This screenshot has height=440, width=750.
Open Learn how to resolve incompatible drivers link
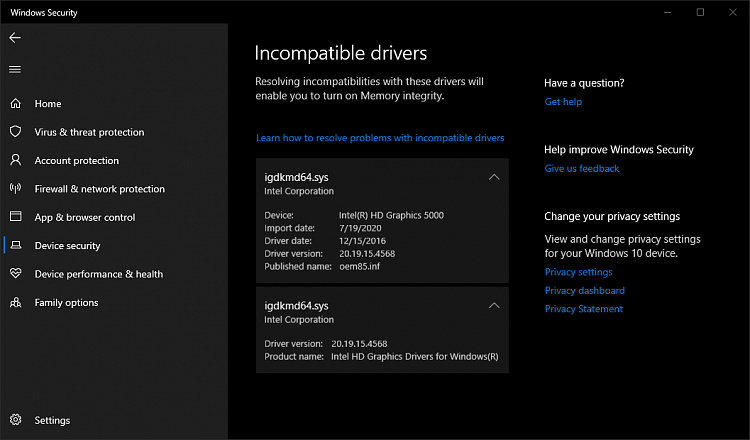380,138
